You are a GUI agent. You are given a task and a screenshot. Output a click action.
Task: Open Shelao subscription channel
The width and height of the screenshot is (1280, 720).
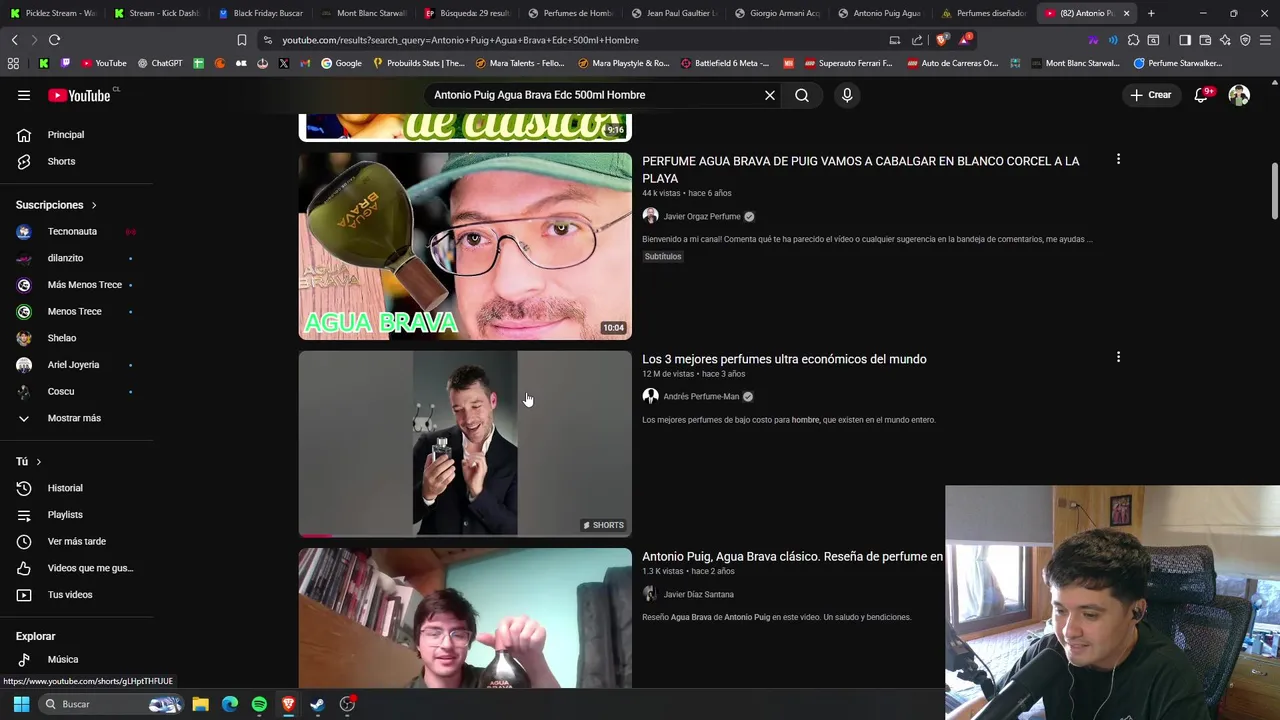61,338
